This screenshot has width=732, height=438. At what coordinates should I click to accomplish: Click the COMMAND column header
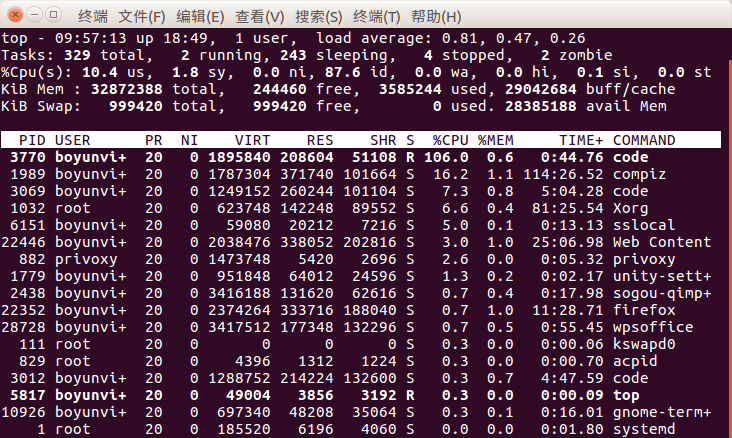[x=644, y=140]
